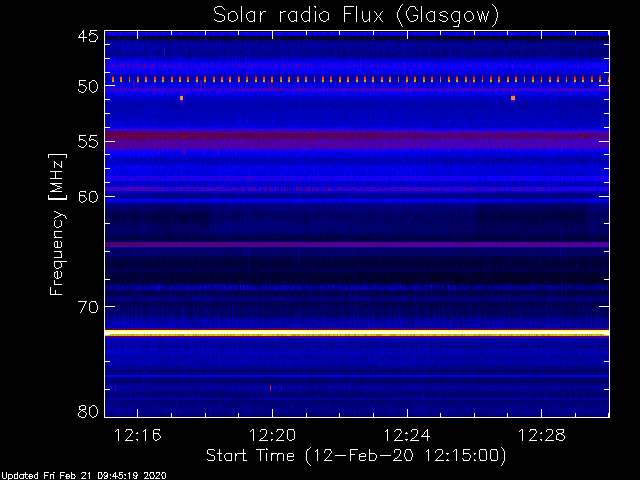This screenshot has width=640, height=480.
Task: Click the '45' frequency axis label
Action: coord(88,37)
